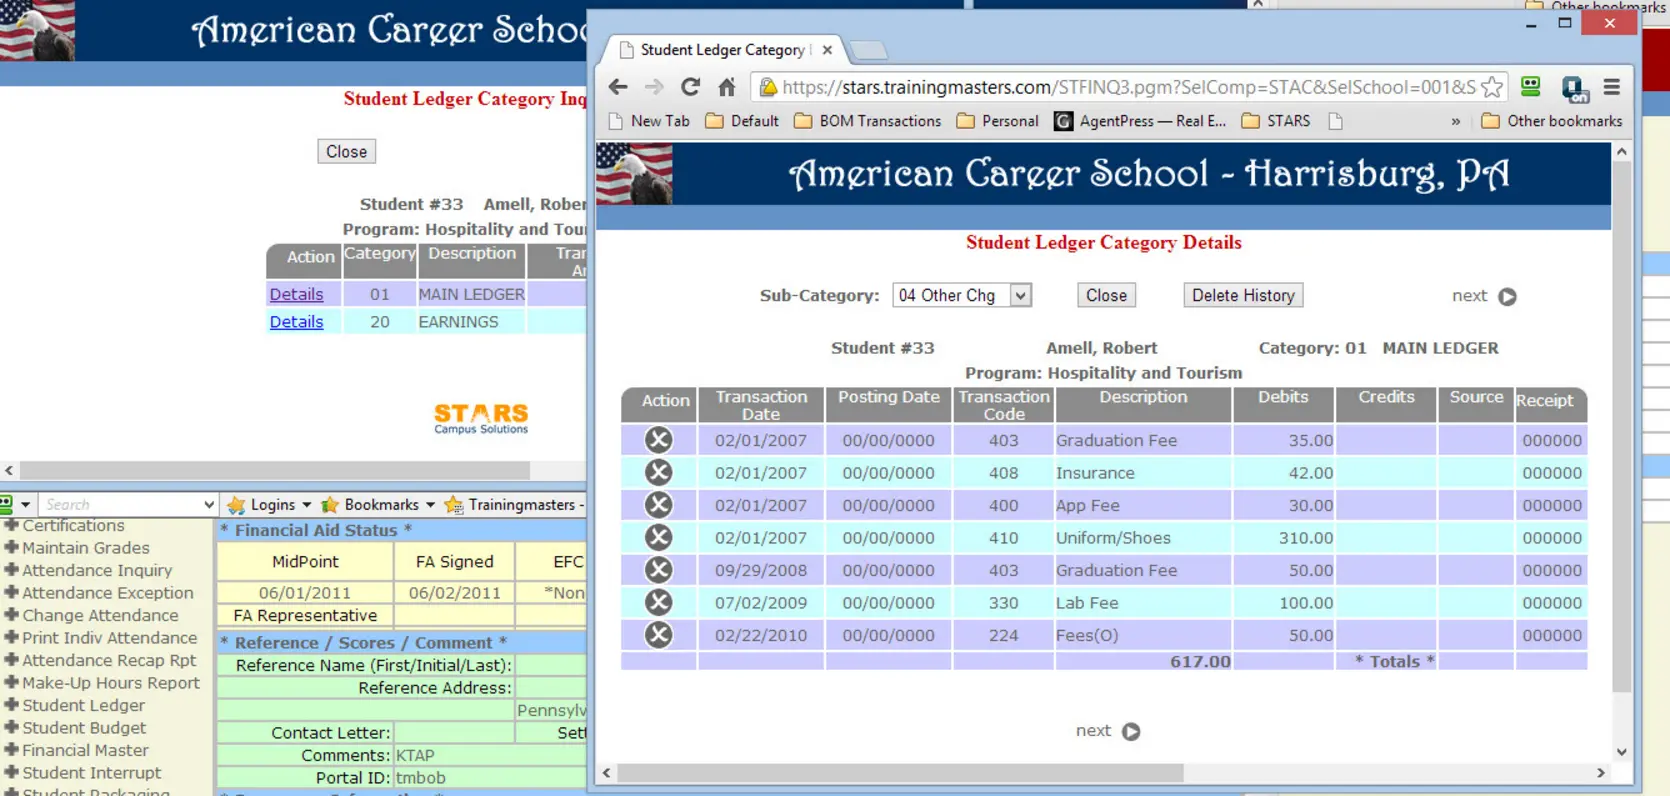Click delete icon for Uniform/Shoes row
Viewport: 1670px width, 796px height.
pyautogui.click(x=658, y=538)
